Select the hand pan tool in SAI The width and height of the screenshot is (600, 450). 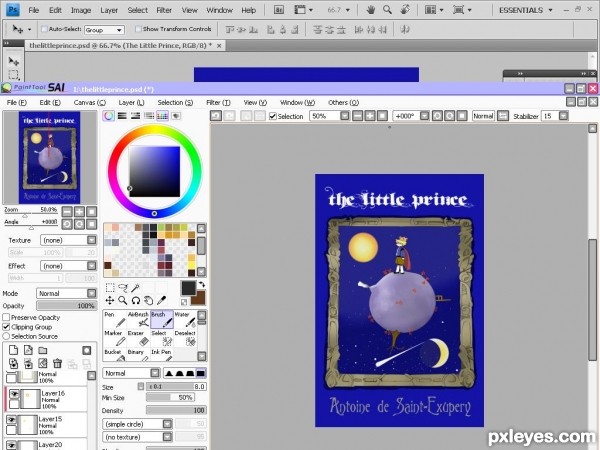(x=149, y=300)
